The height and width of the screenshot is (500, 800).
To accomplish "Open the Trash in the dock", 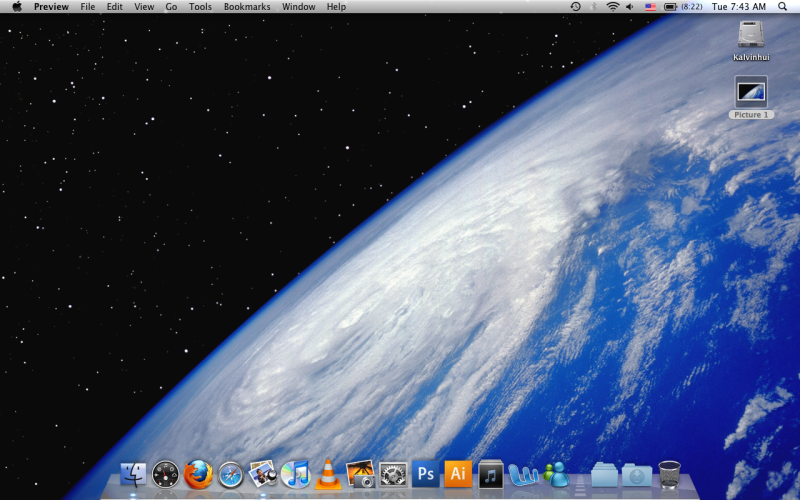I will (670, 473).
